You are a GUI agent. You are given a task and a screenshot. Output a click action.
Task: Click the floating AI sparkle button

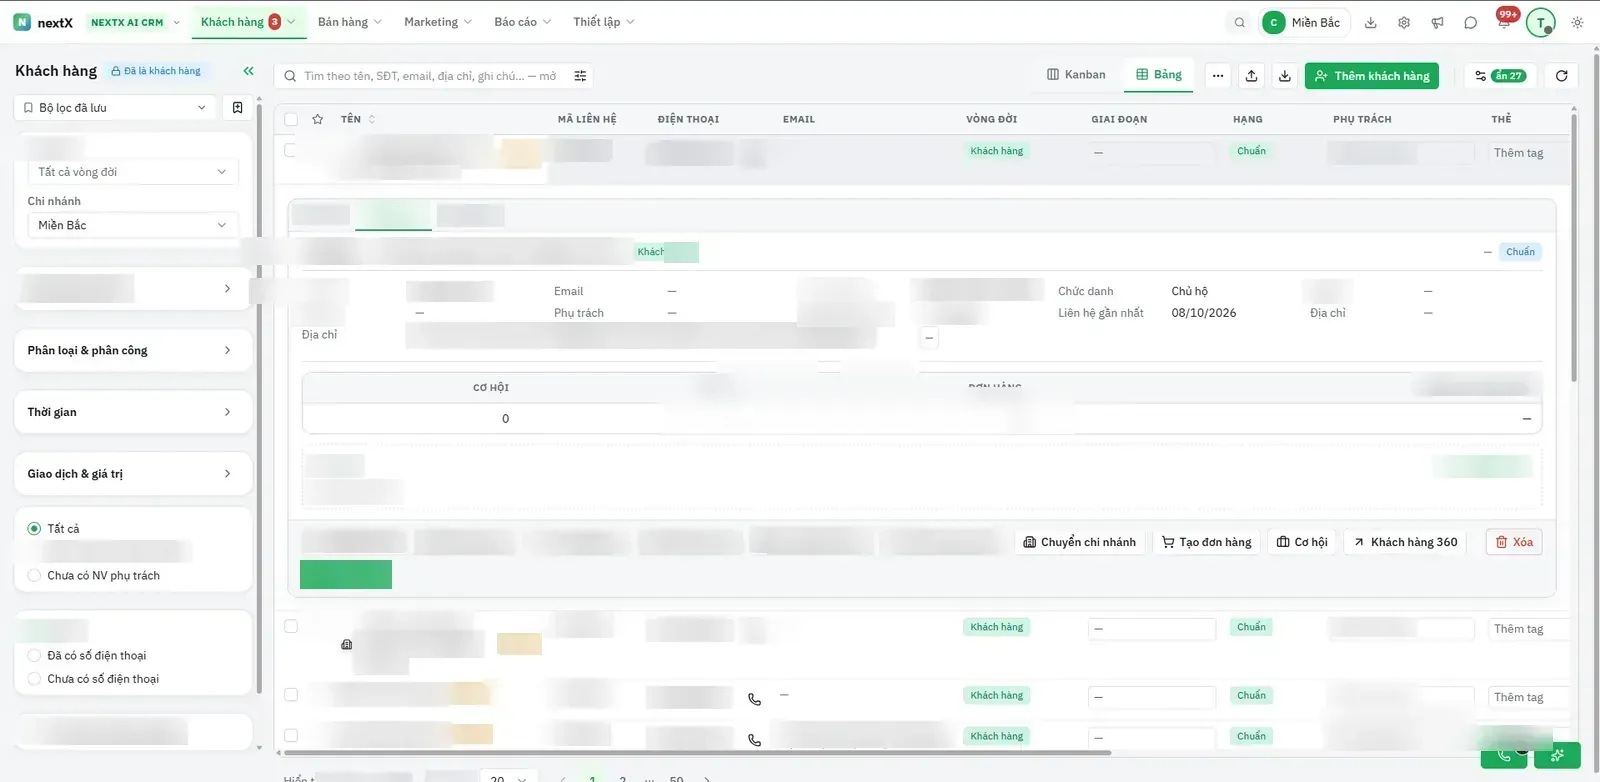(x=1557, y=756)
